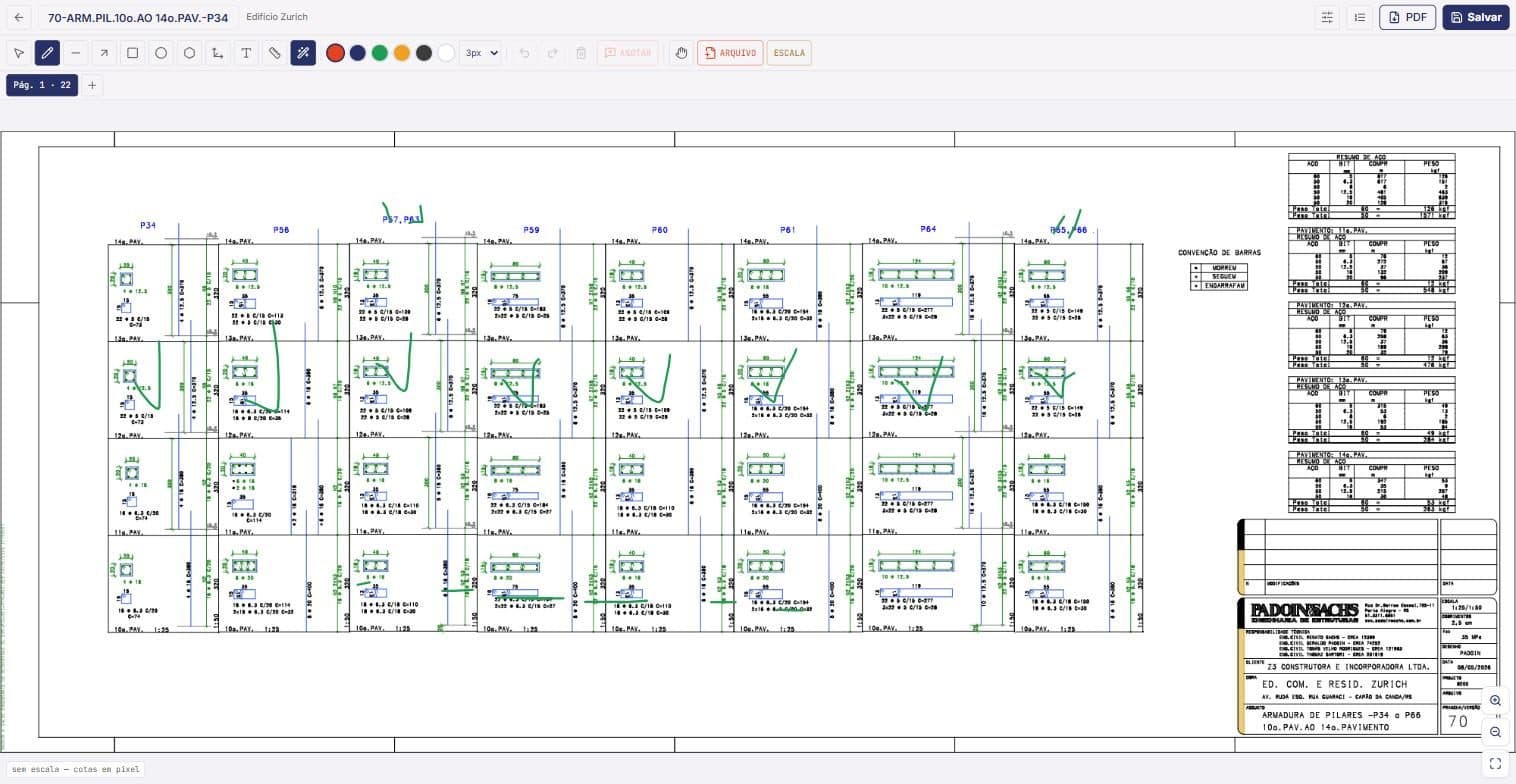Export the drawing with the PDF button
1516x784 pixels.
click(1407, 17)
